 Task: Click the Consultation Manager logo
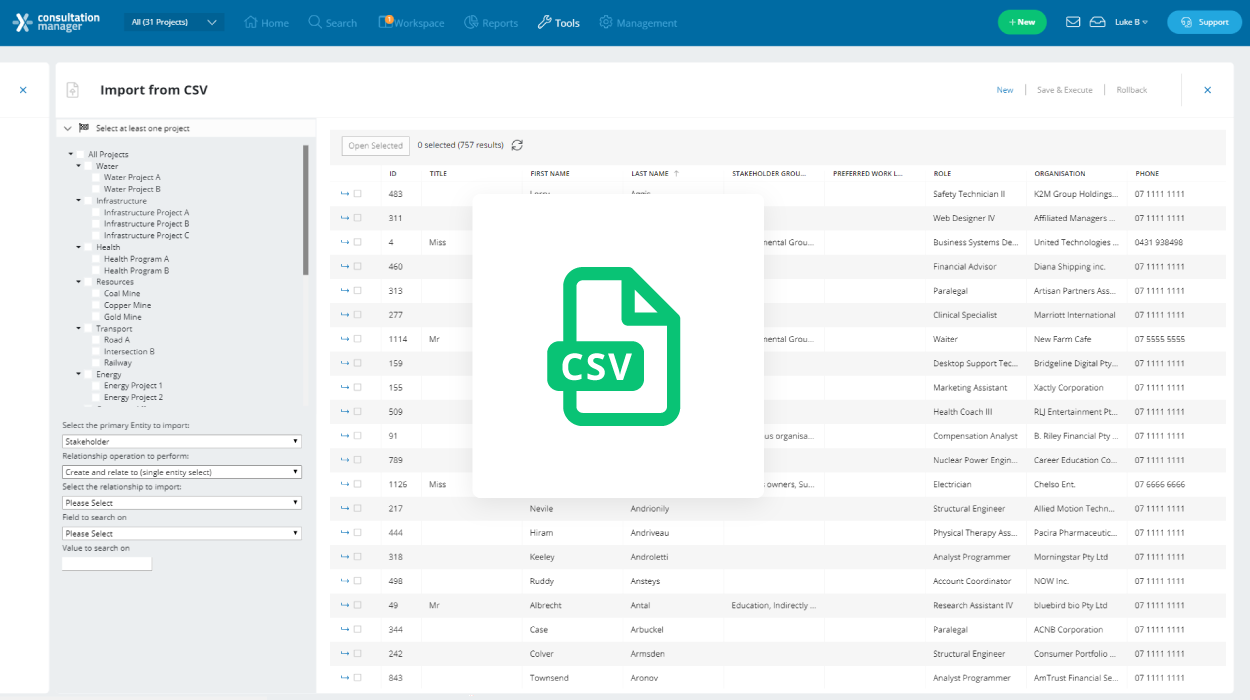pos(56,22)
